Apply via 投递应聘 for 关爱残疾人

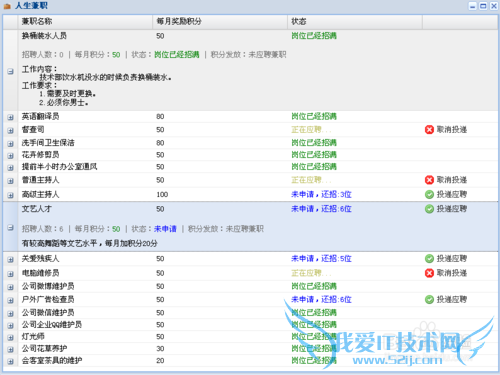(452, 259)
